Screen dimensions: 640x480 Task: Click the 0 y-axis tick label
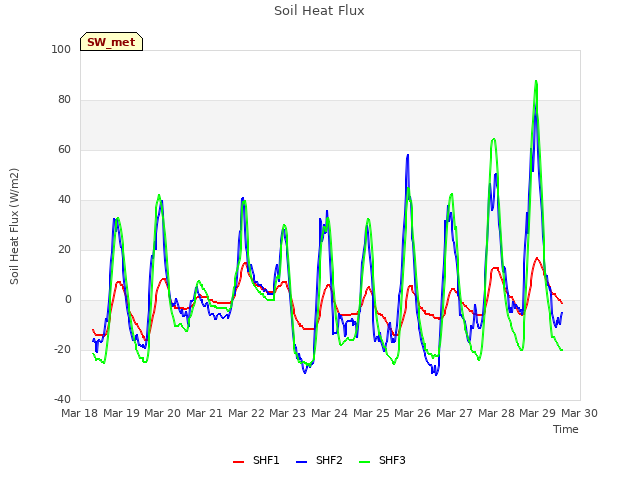[x=68, y=300]
